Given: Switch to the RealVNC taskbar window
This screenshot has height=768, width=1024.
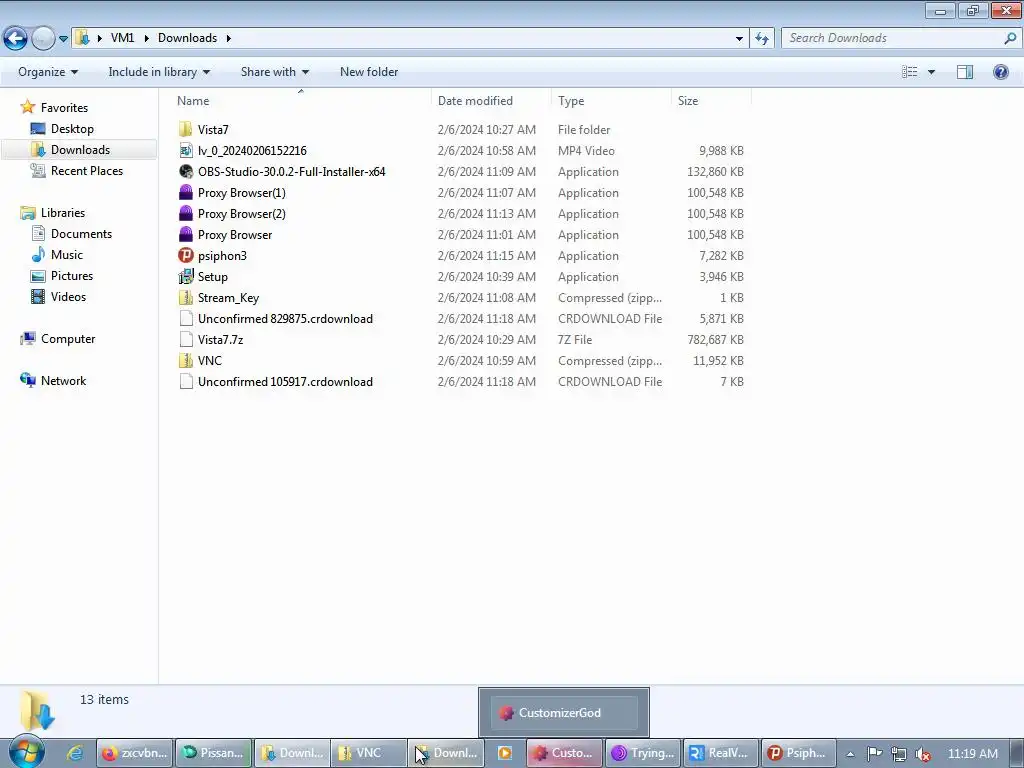Looking at the screenshot, I should [721, 753].
